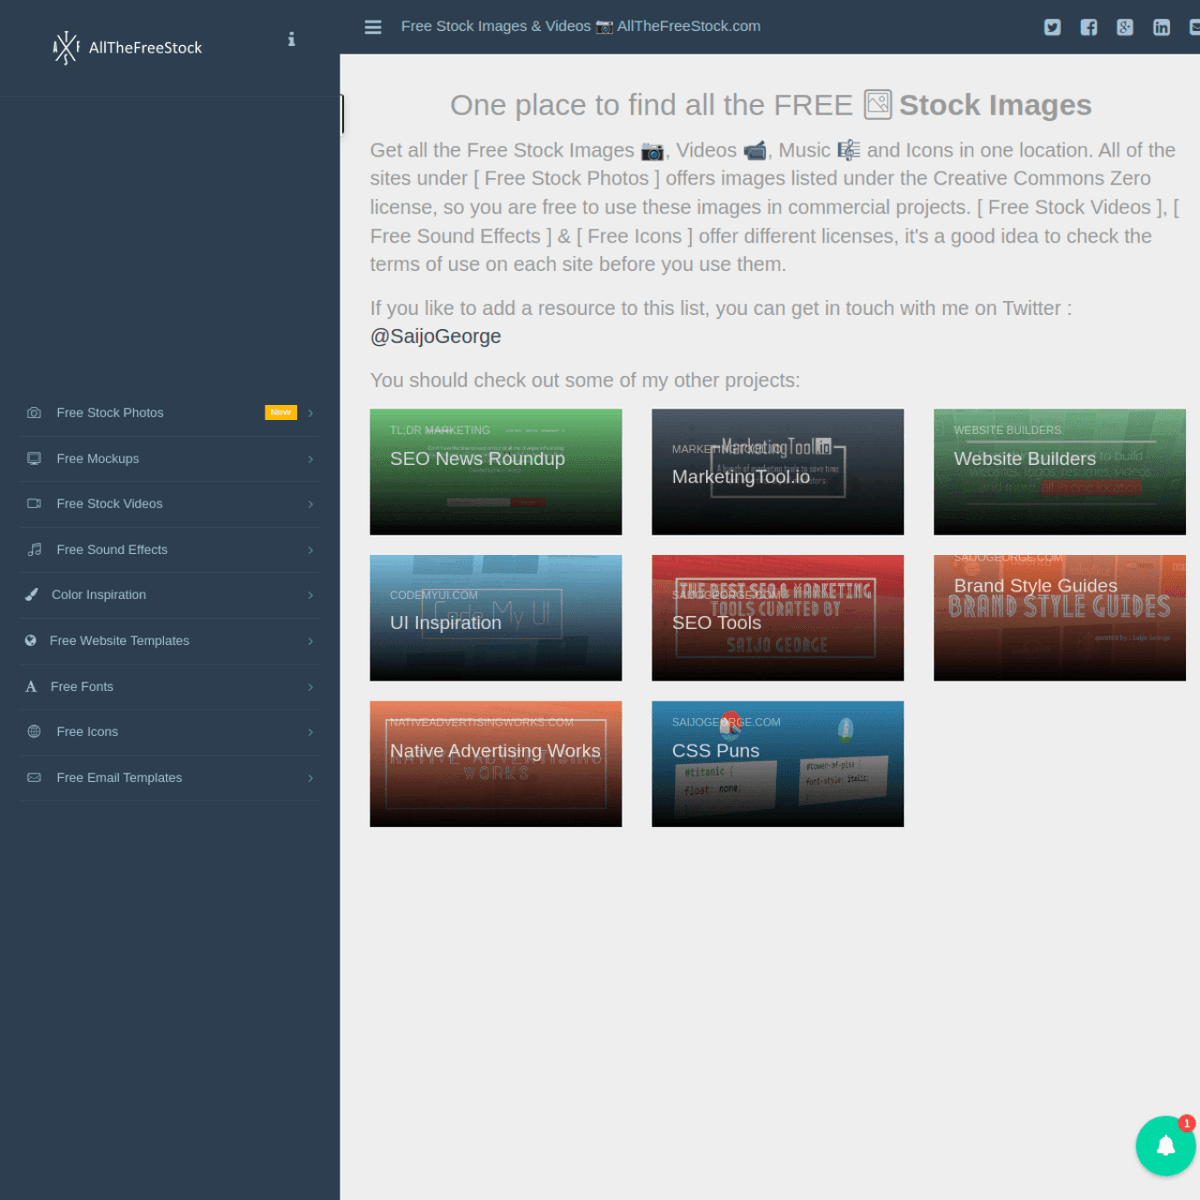Click the letter A icon beside Free Fonts
1200x1200 pixels.
[31, 687]
